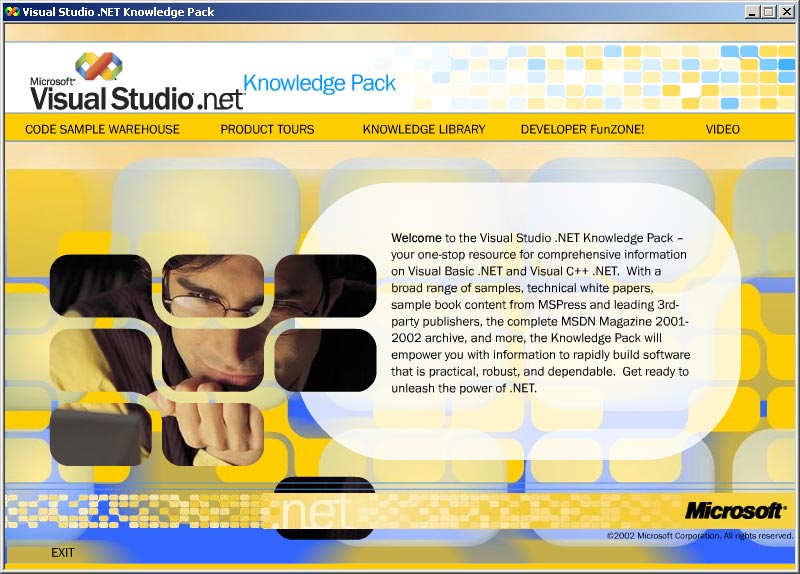Click the black .net graphic near the bottom
800x574 pixels.
[x=323, y=509]
